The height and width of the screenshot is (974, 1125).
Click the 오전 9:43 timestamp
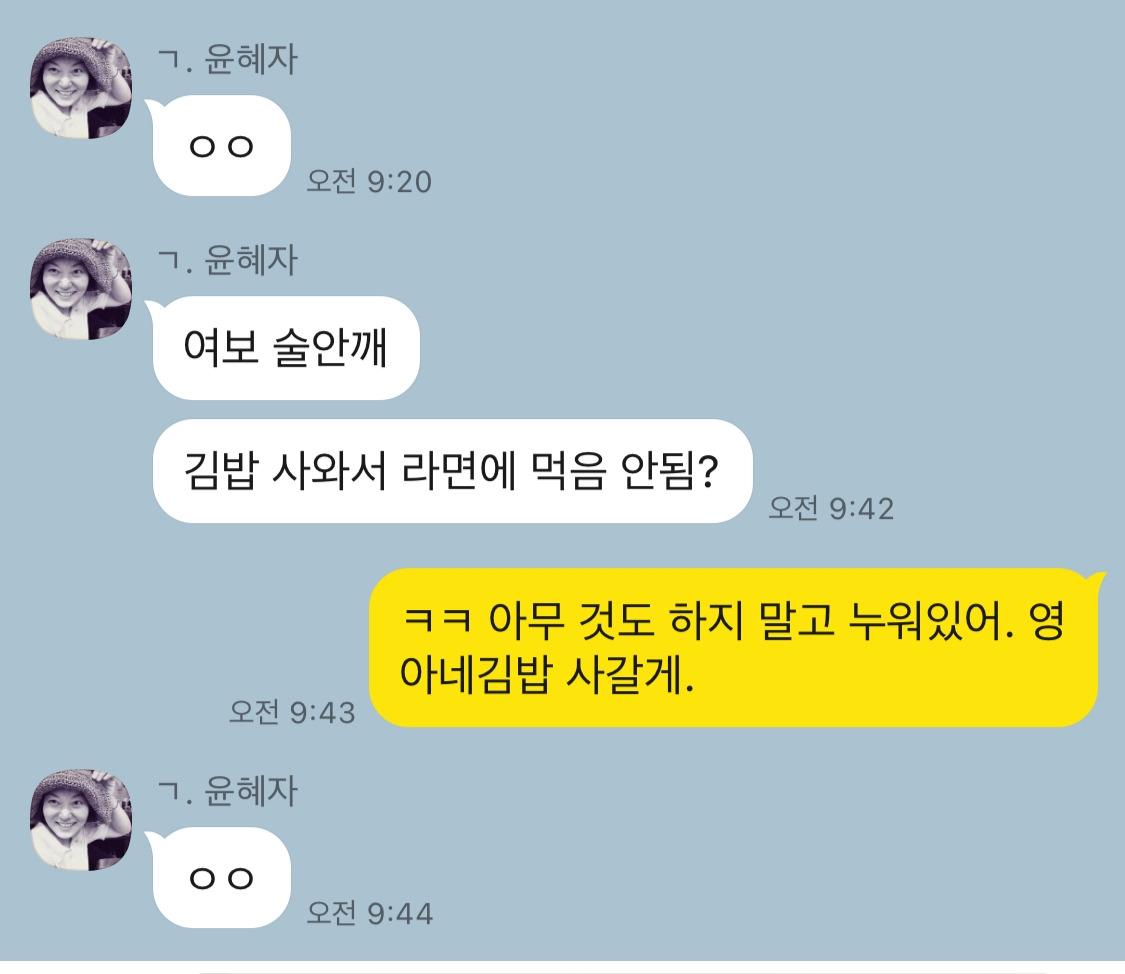coord(292,712)
